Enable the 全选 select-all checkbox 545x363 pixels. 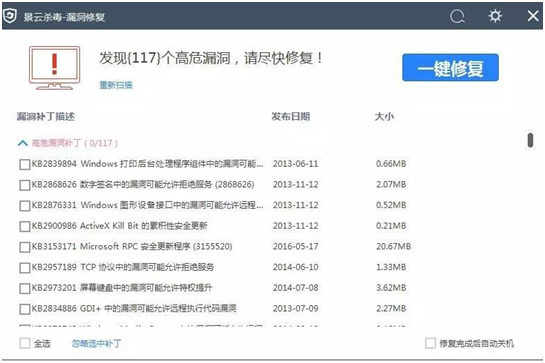click(25, 343)
